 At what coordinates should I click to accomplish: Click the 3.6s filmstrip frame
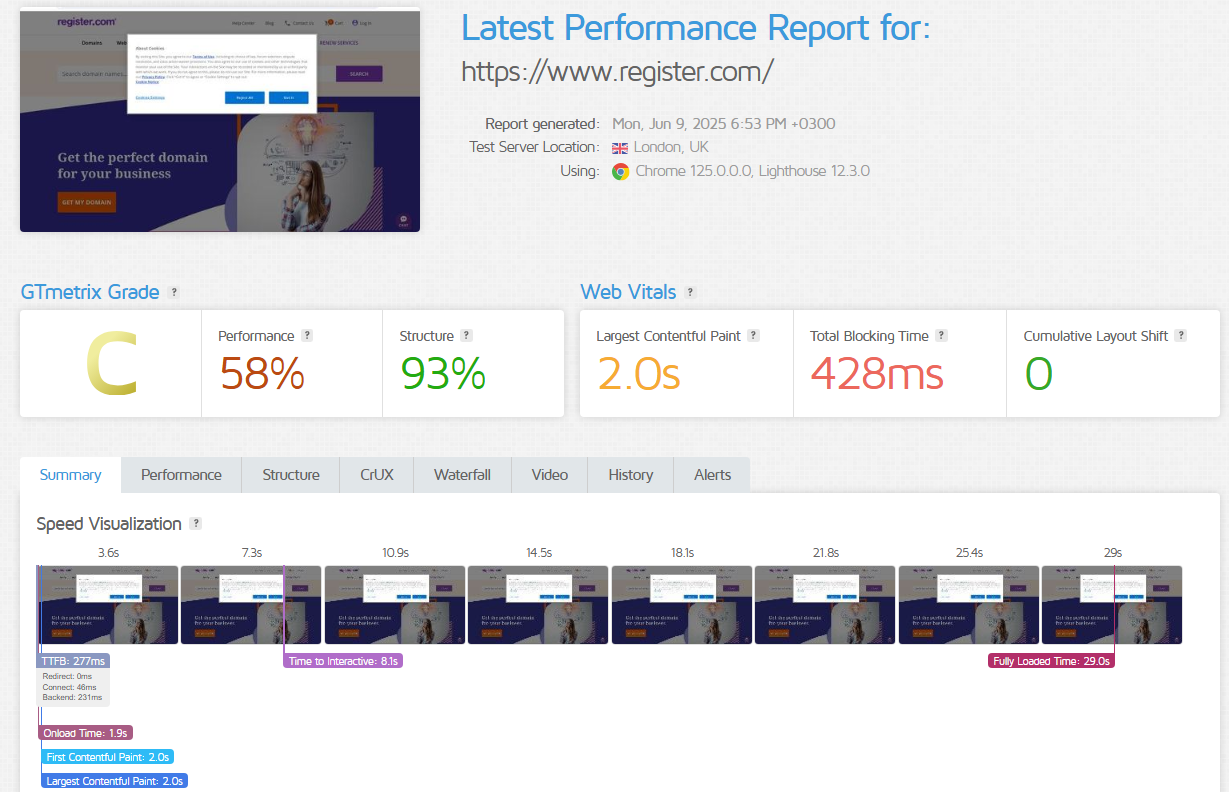coord(108,604)
